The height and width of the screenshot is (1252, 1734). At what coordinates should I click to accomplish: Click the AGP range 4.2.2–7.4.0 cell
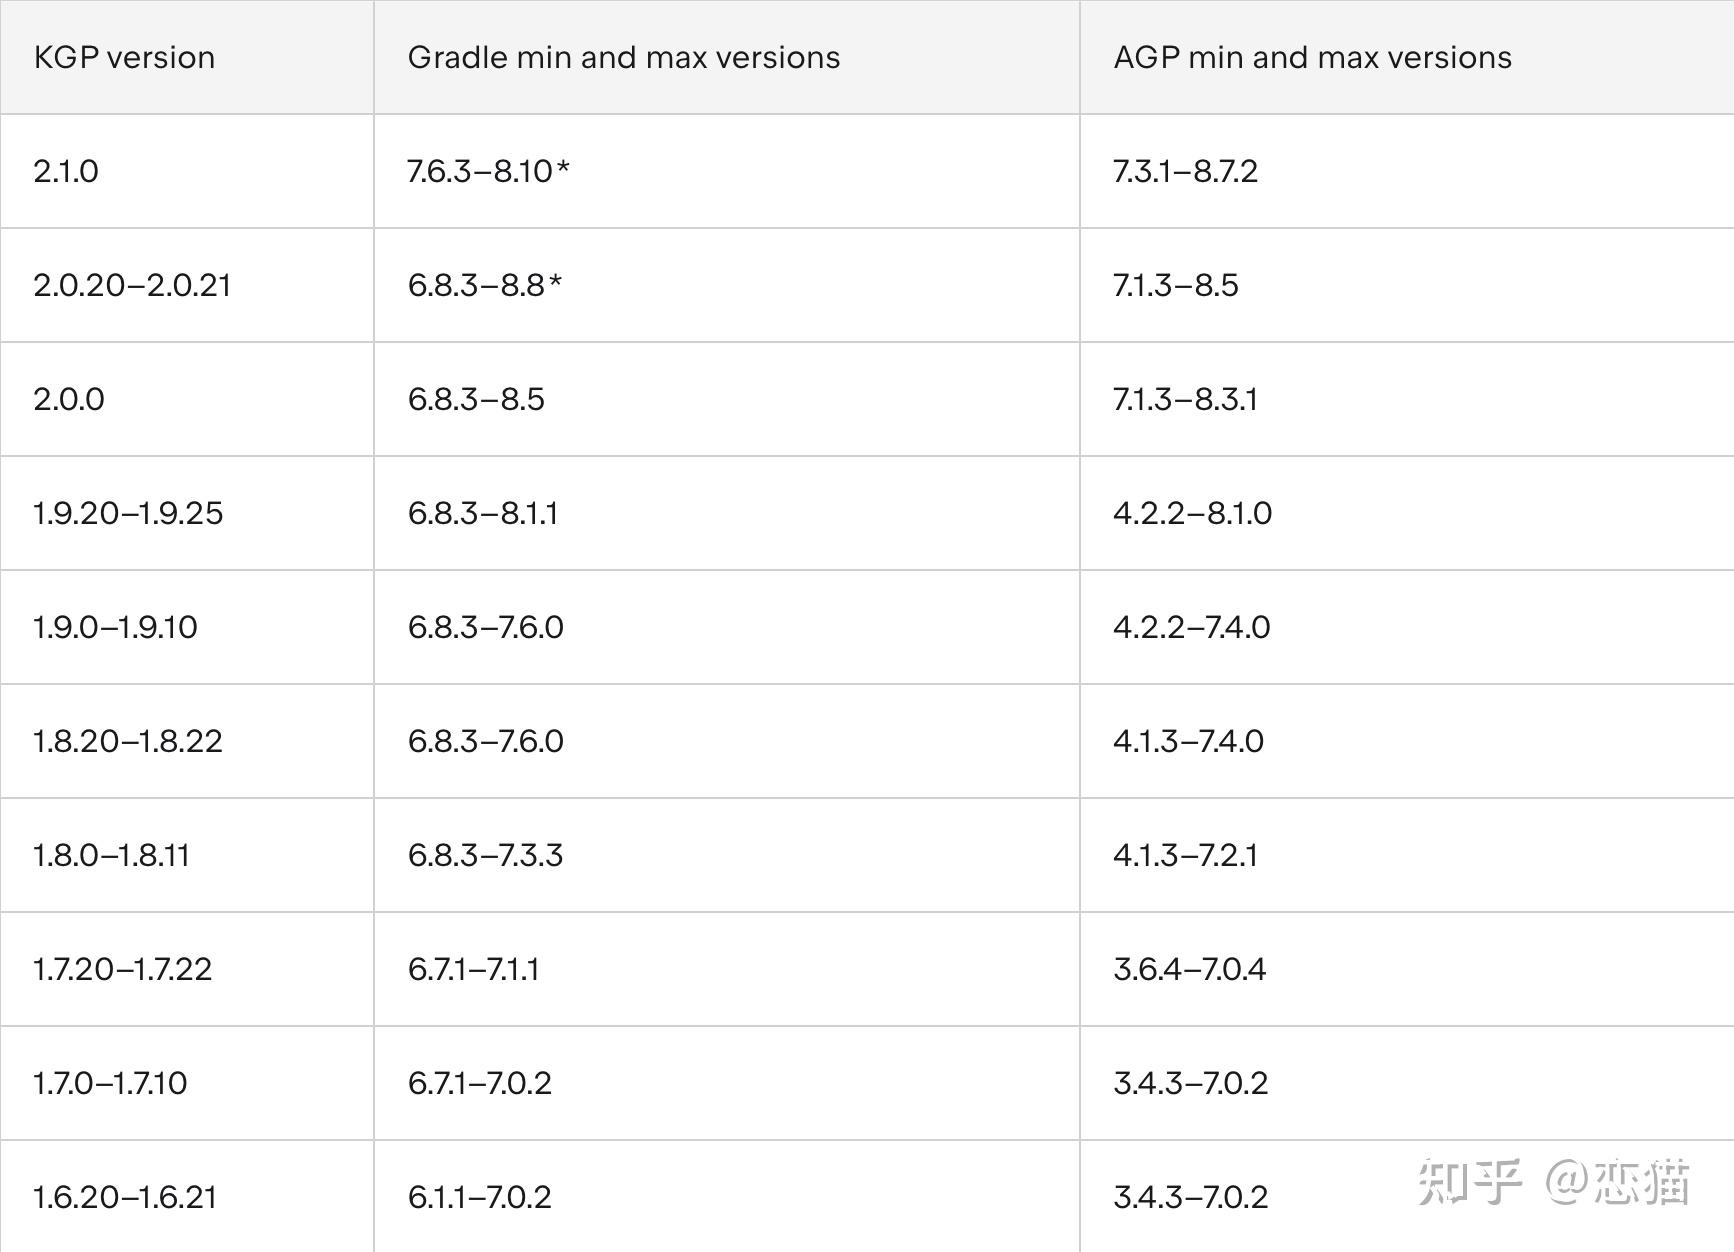(1191, 627)
